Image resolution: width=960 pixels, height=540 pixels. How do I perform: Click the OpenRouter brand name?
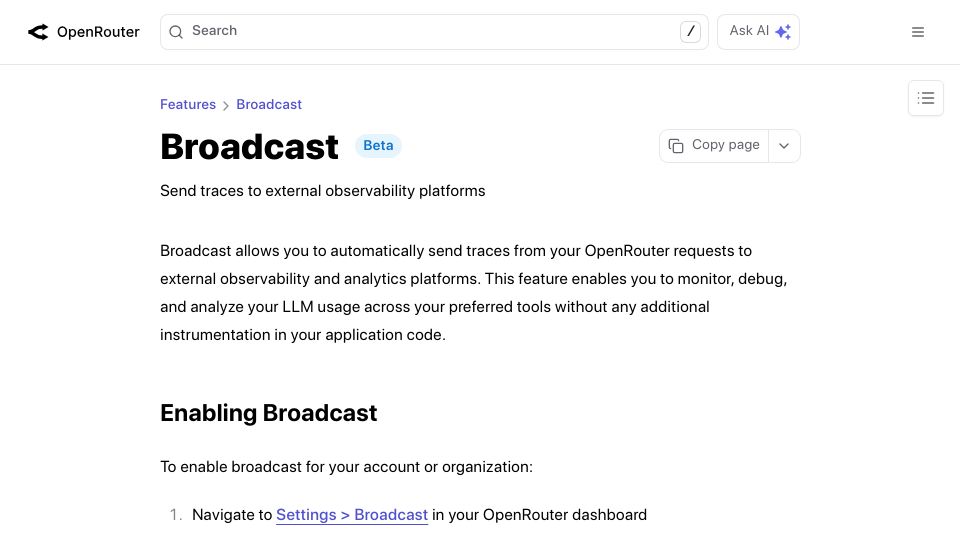[x=98, y=32]
